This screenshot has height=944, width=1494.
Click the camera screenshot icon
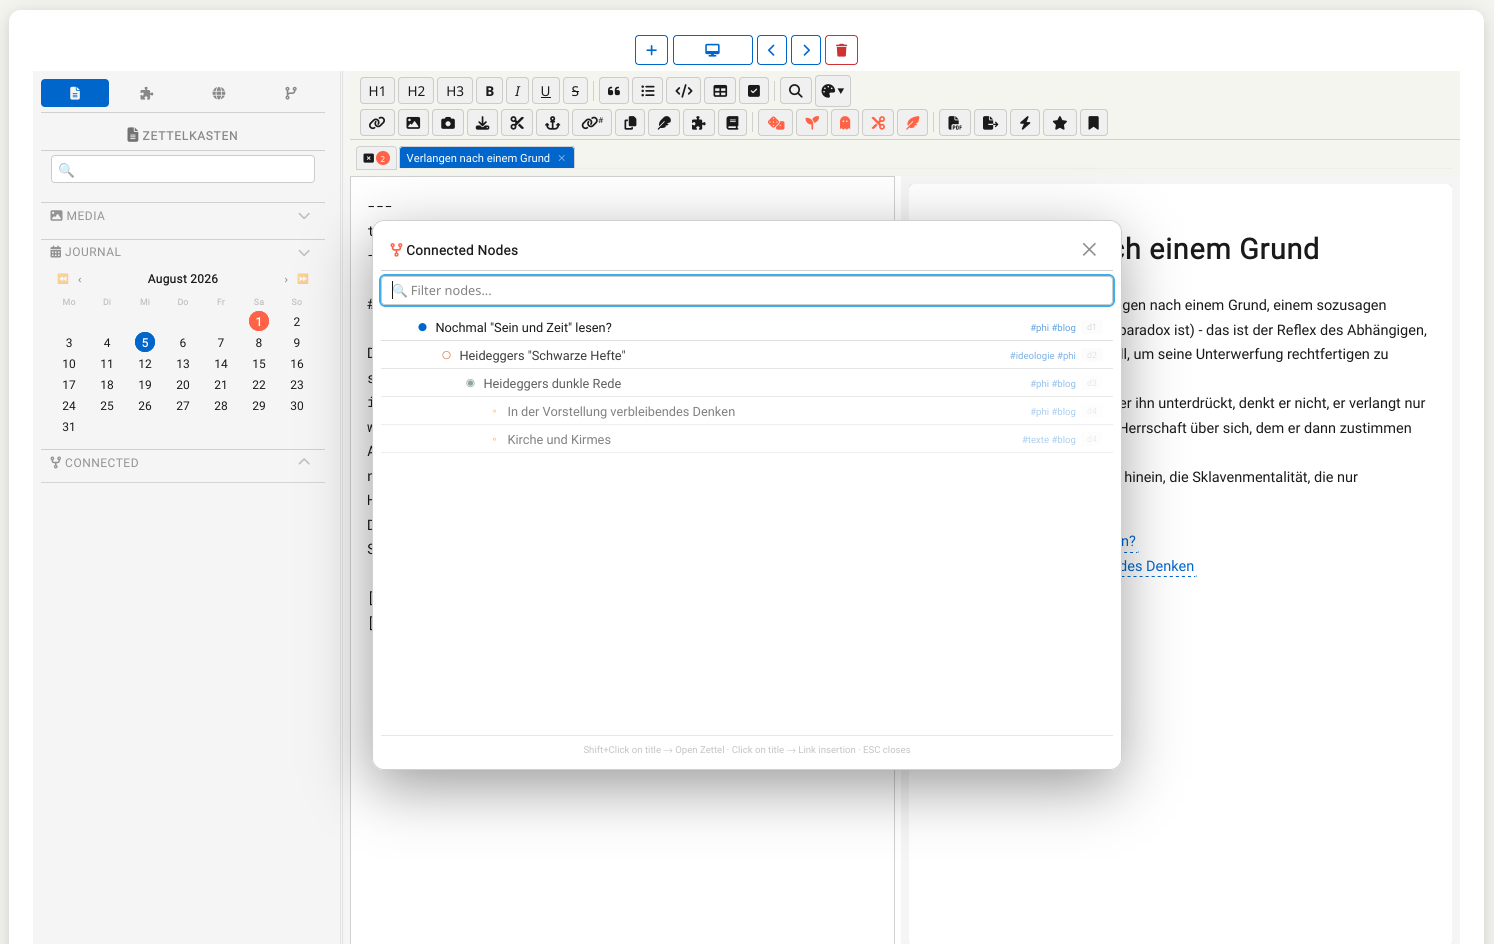click(x=448, y=123)
